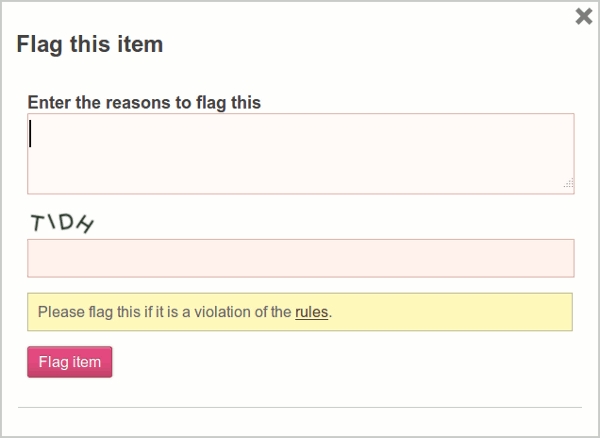Click 'Enter the reasons to flag this' label
This screenshot has width=600, height=438.
coord(144,102)
